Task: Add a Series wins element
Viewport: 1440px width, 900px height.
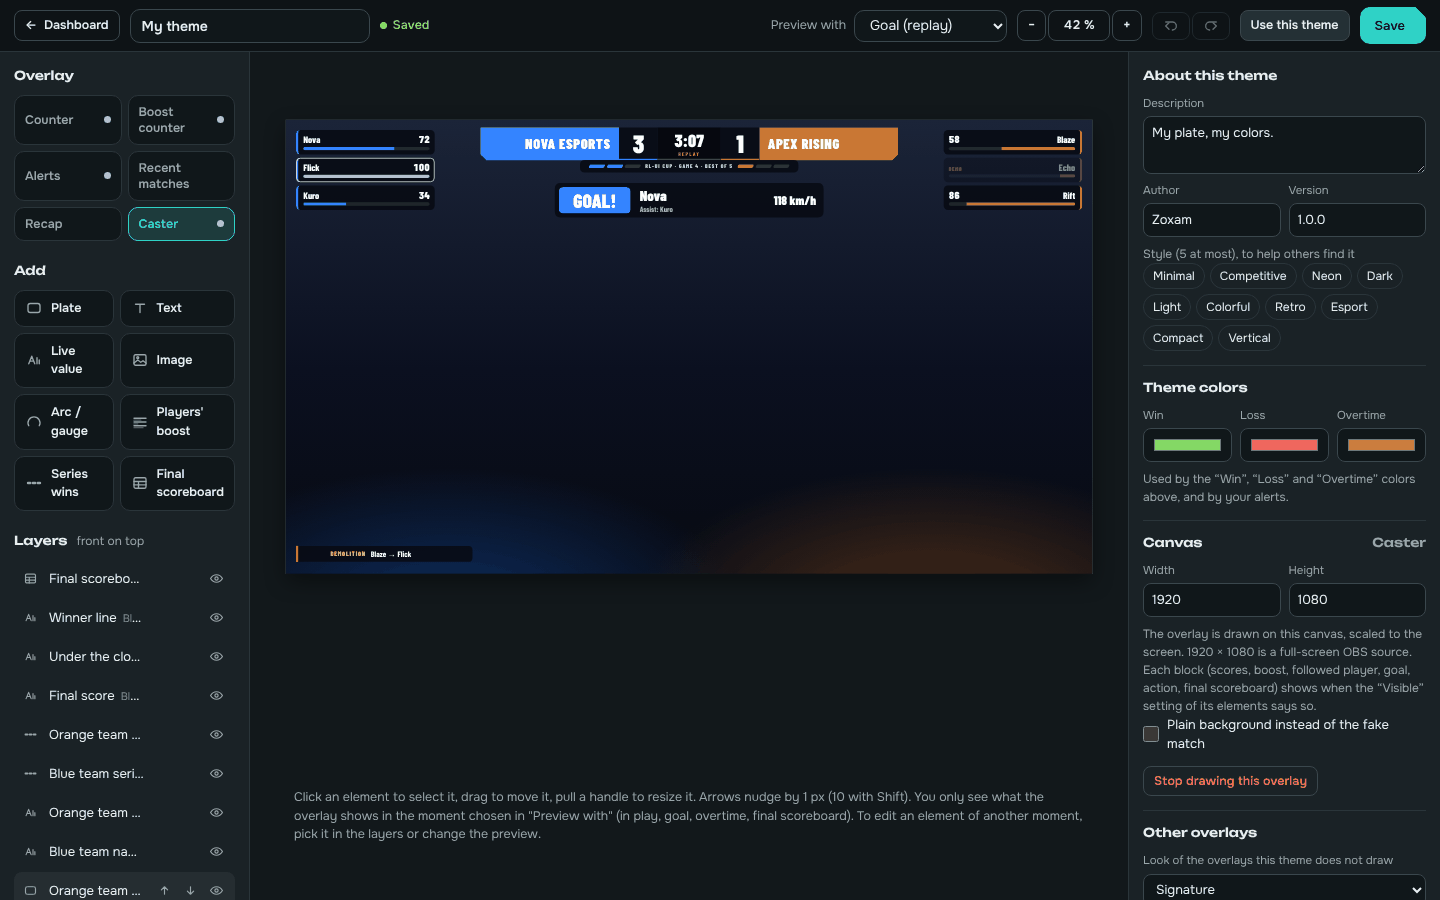Action: coord(64,483)
